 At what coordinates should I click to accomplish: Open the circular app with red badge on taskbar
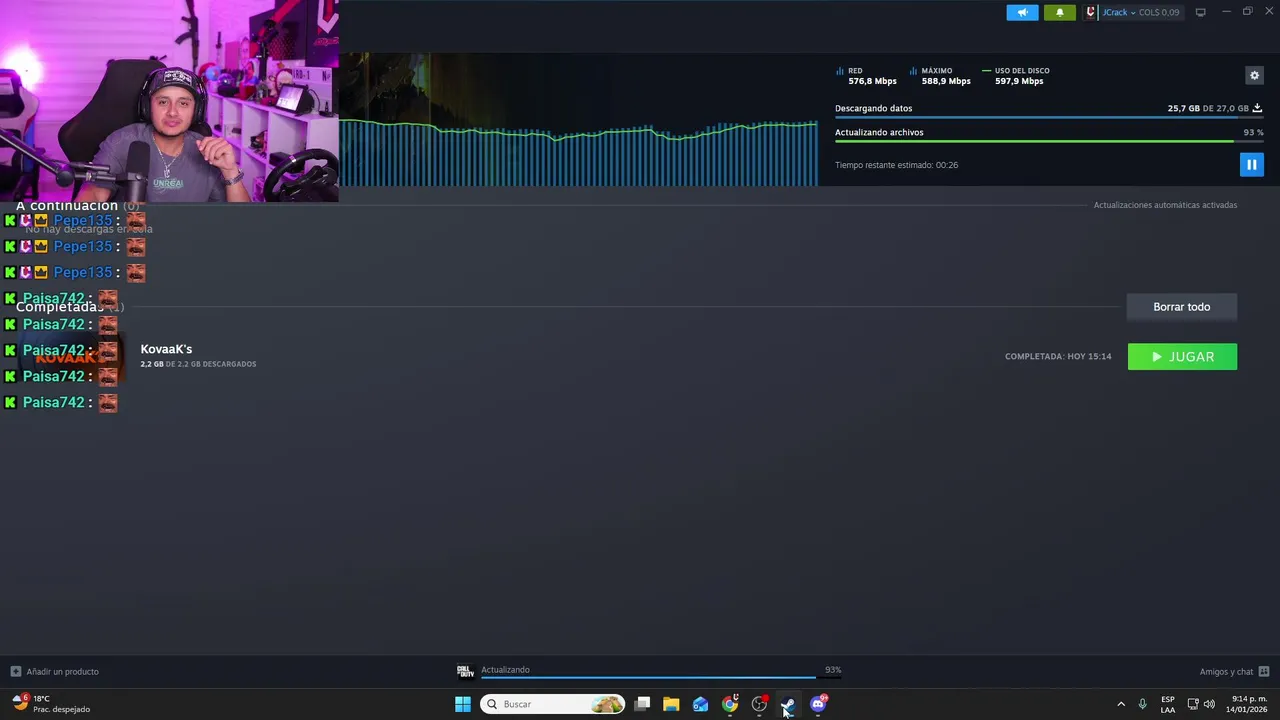click(759, 704)
